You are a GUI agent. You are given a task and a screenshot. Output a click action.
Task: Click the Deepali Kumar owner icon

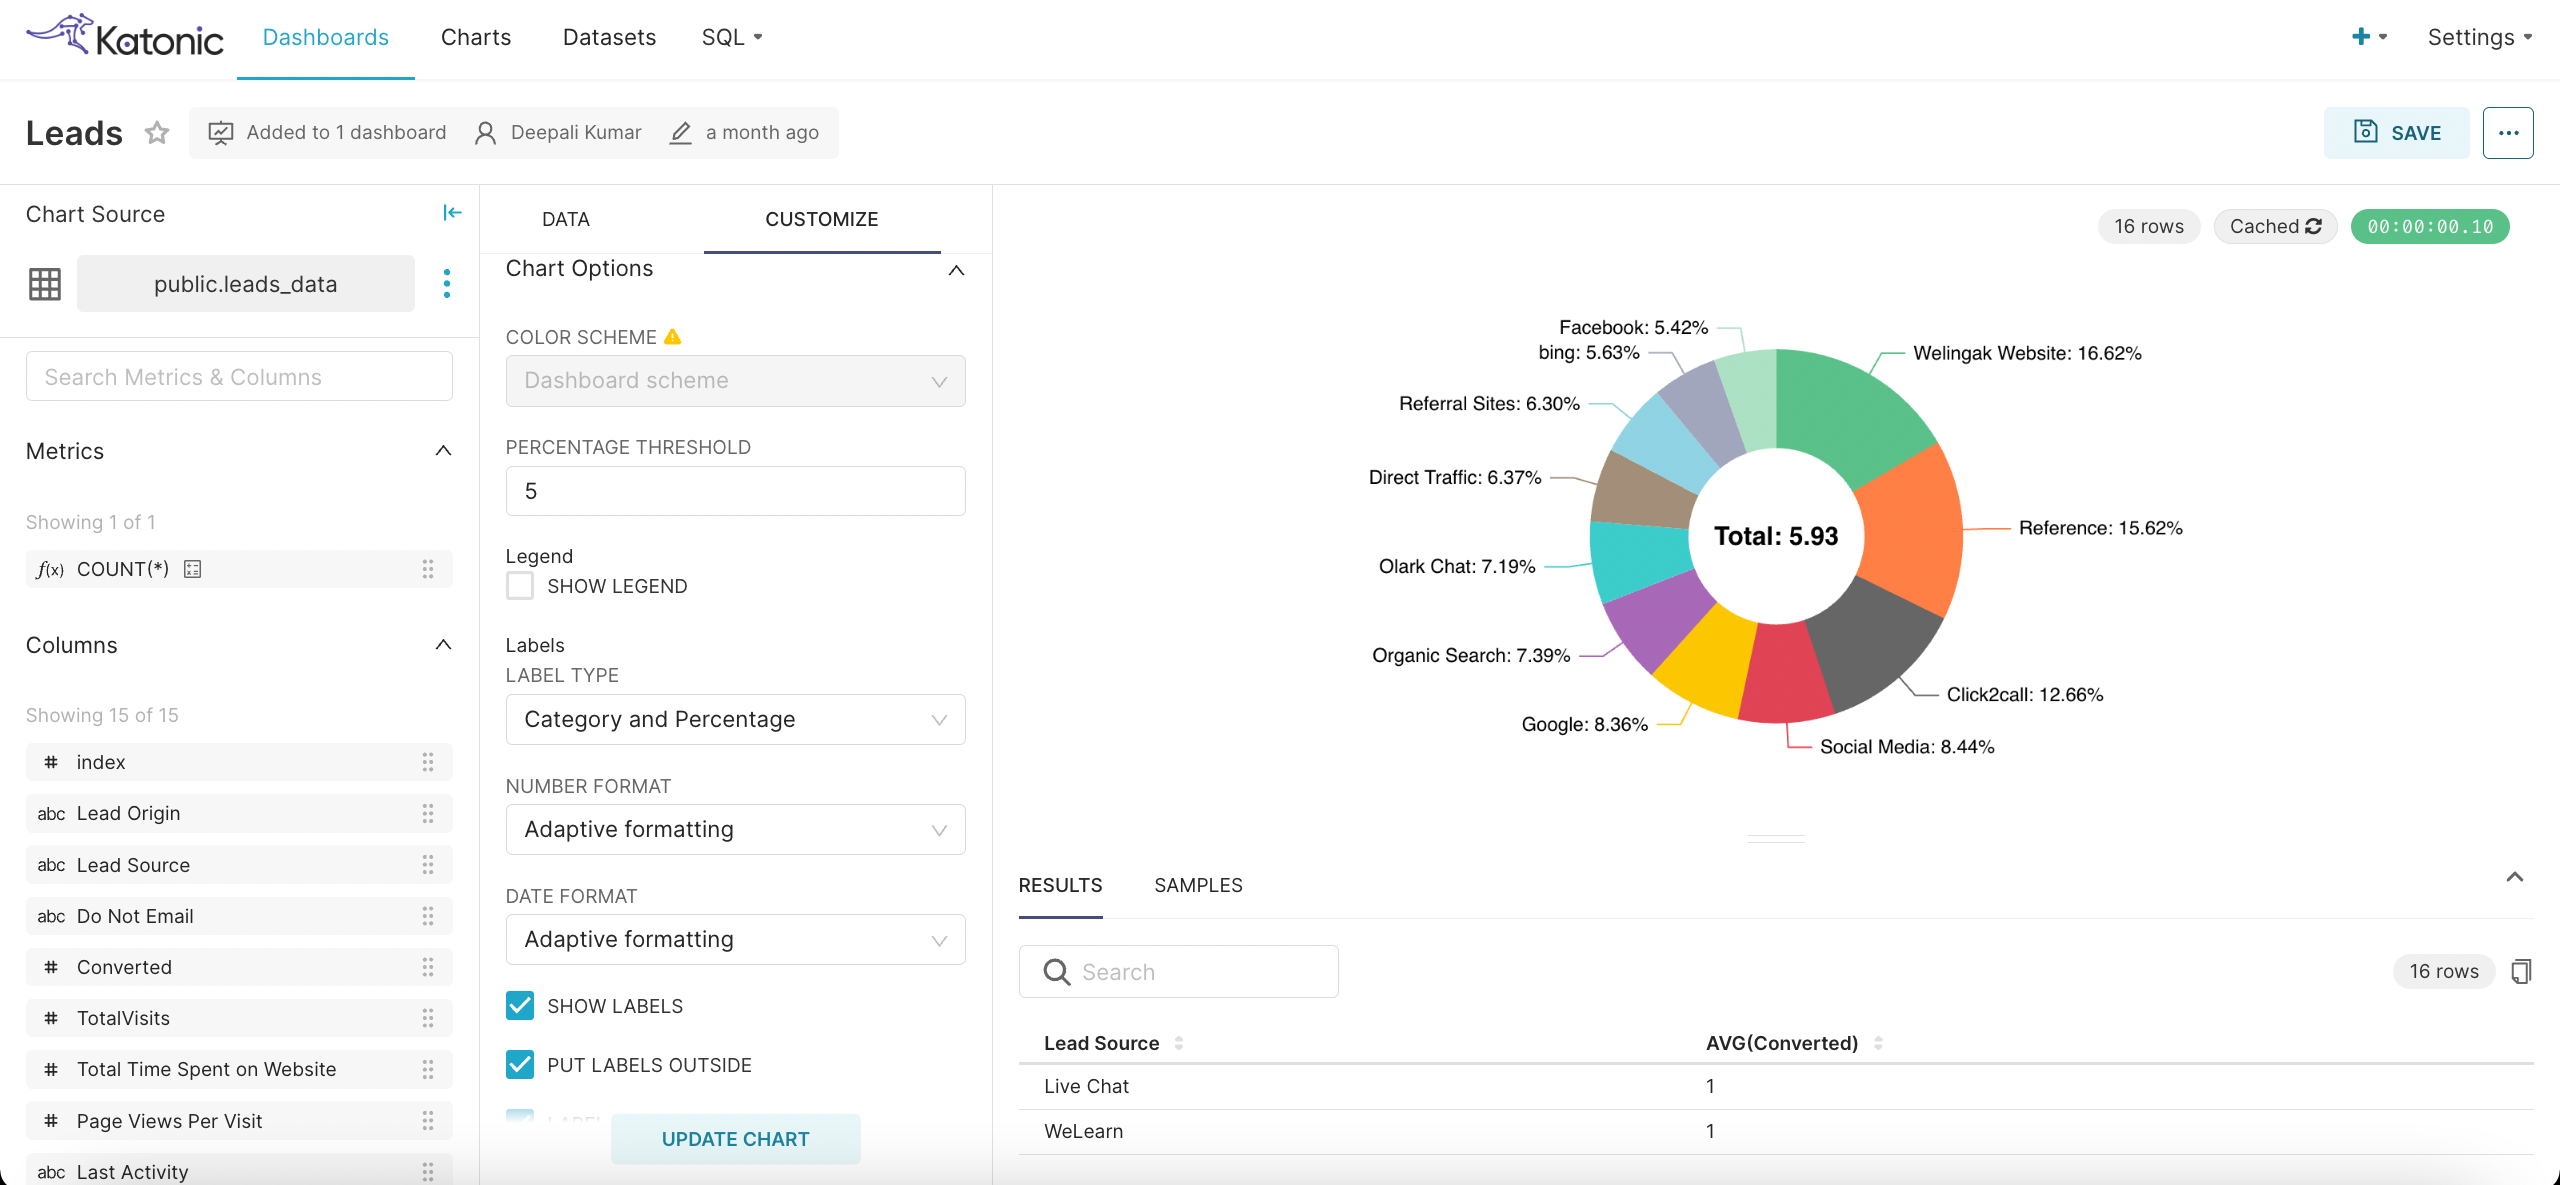click(x=485, y=133)
